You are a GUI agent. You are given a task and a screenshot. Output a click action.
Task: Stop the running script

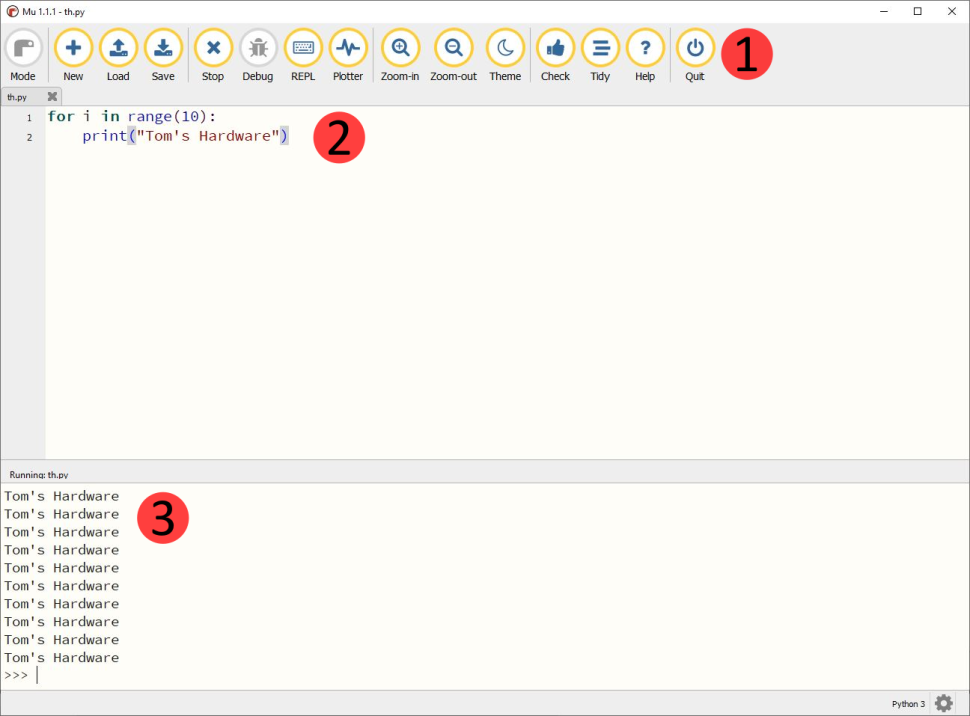(213, 55)
